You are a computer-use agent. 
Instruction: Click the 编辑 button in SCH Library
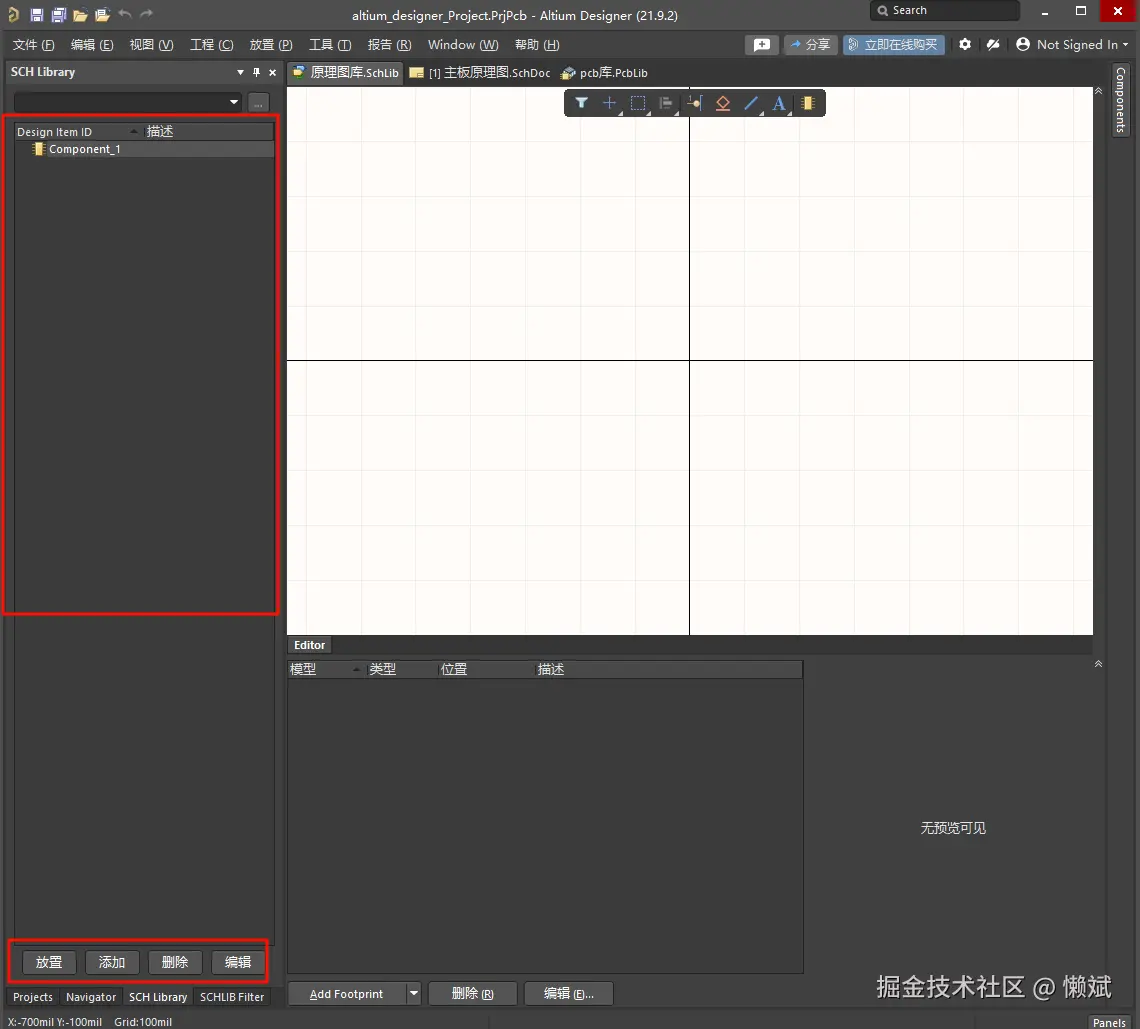click(x=238, y=962)
